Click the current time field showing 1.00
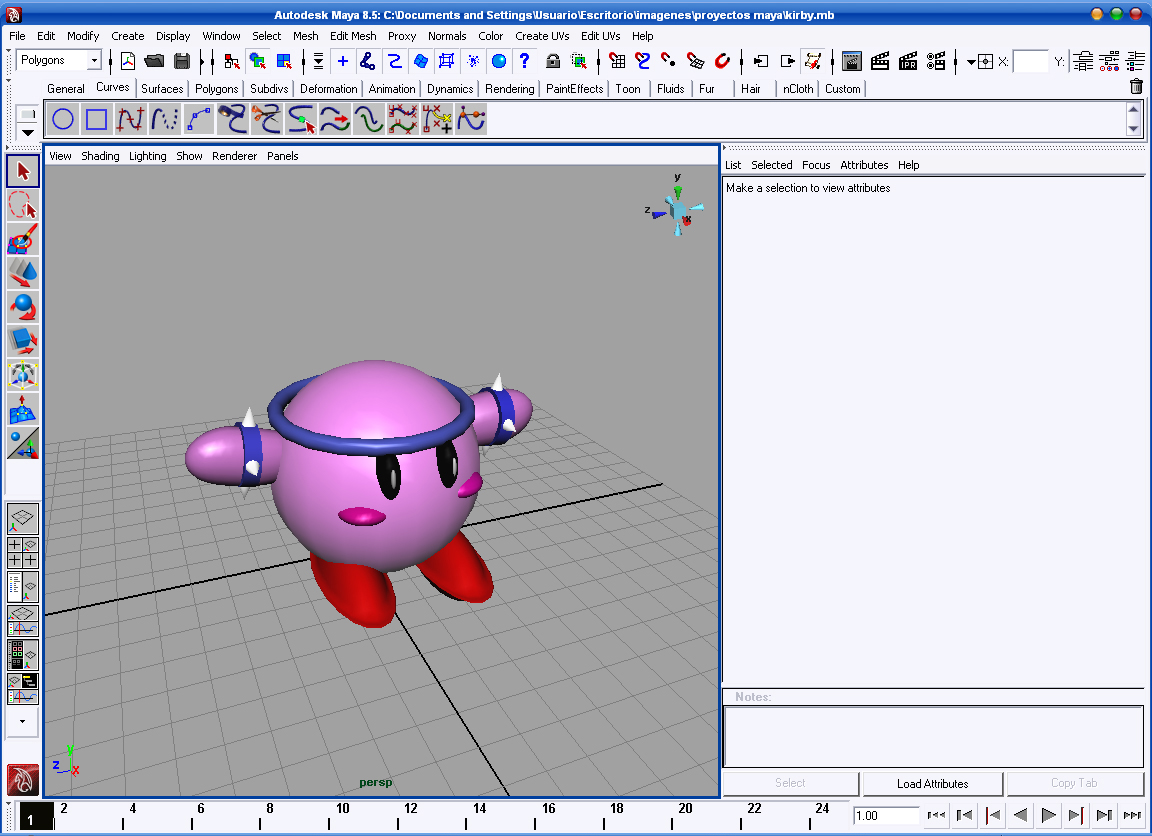The width and height of the screenshot is (1152, 836). (x=886, y=815)
